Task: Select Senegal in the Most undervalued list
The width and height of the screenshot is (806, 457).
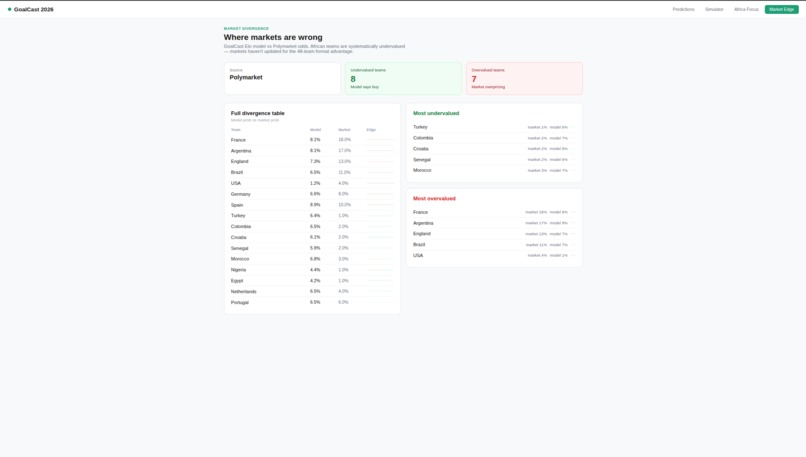Action: coord(494,159)
